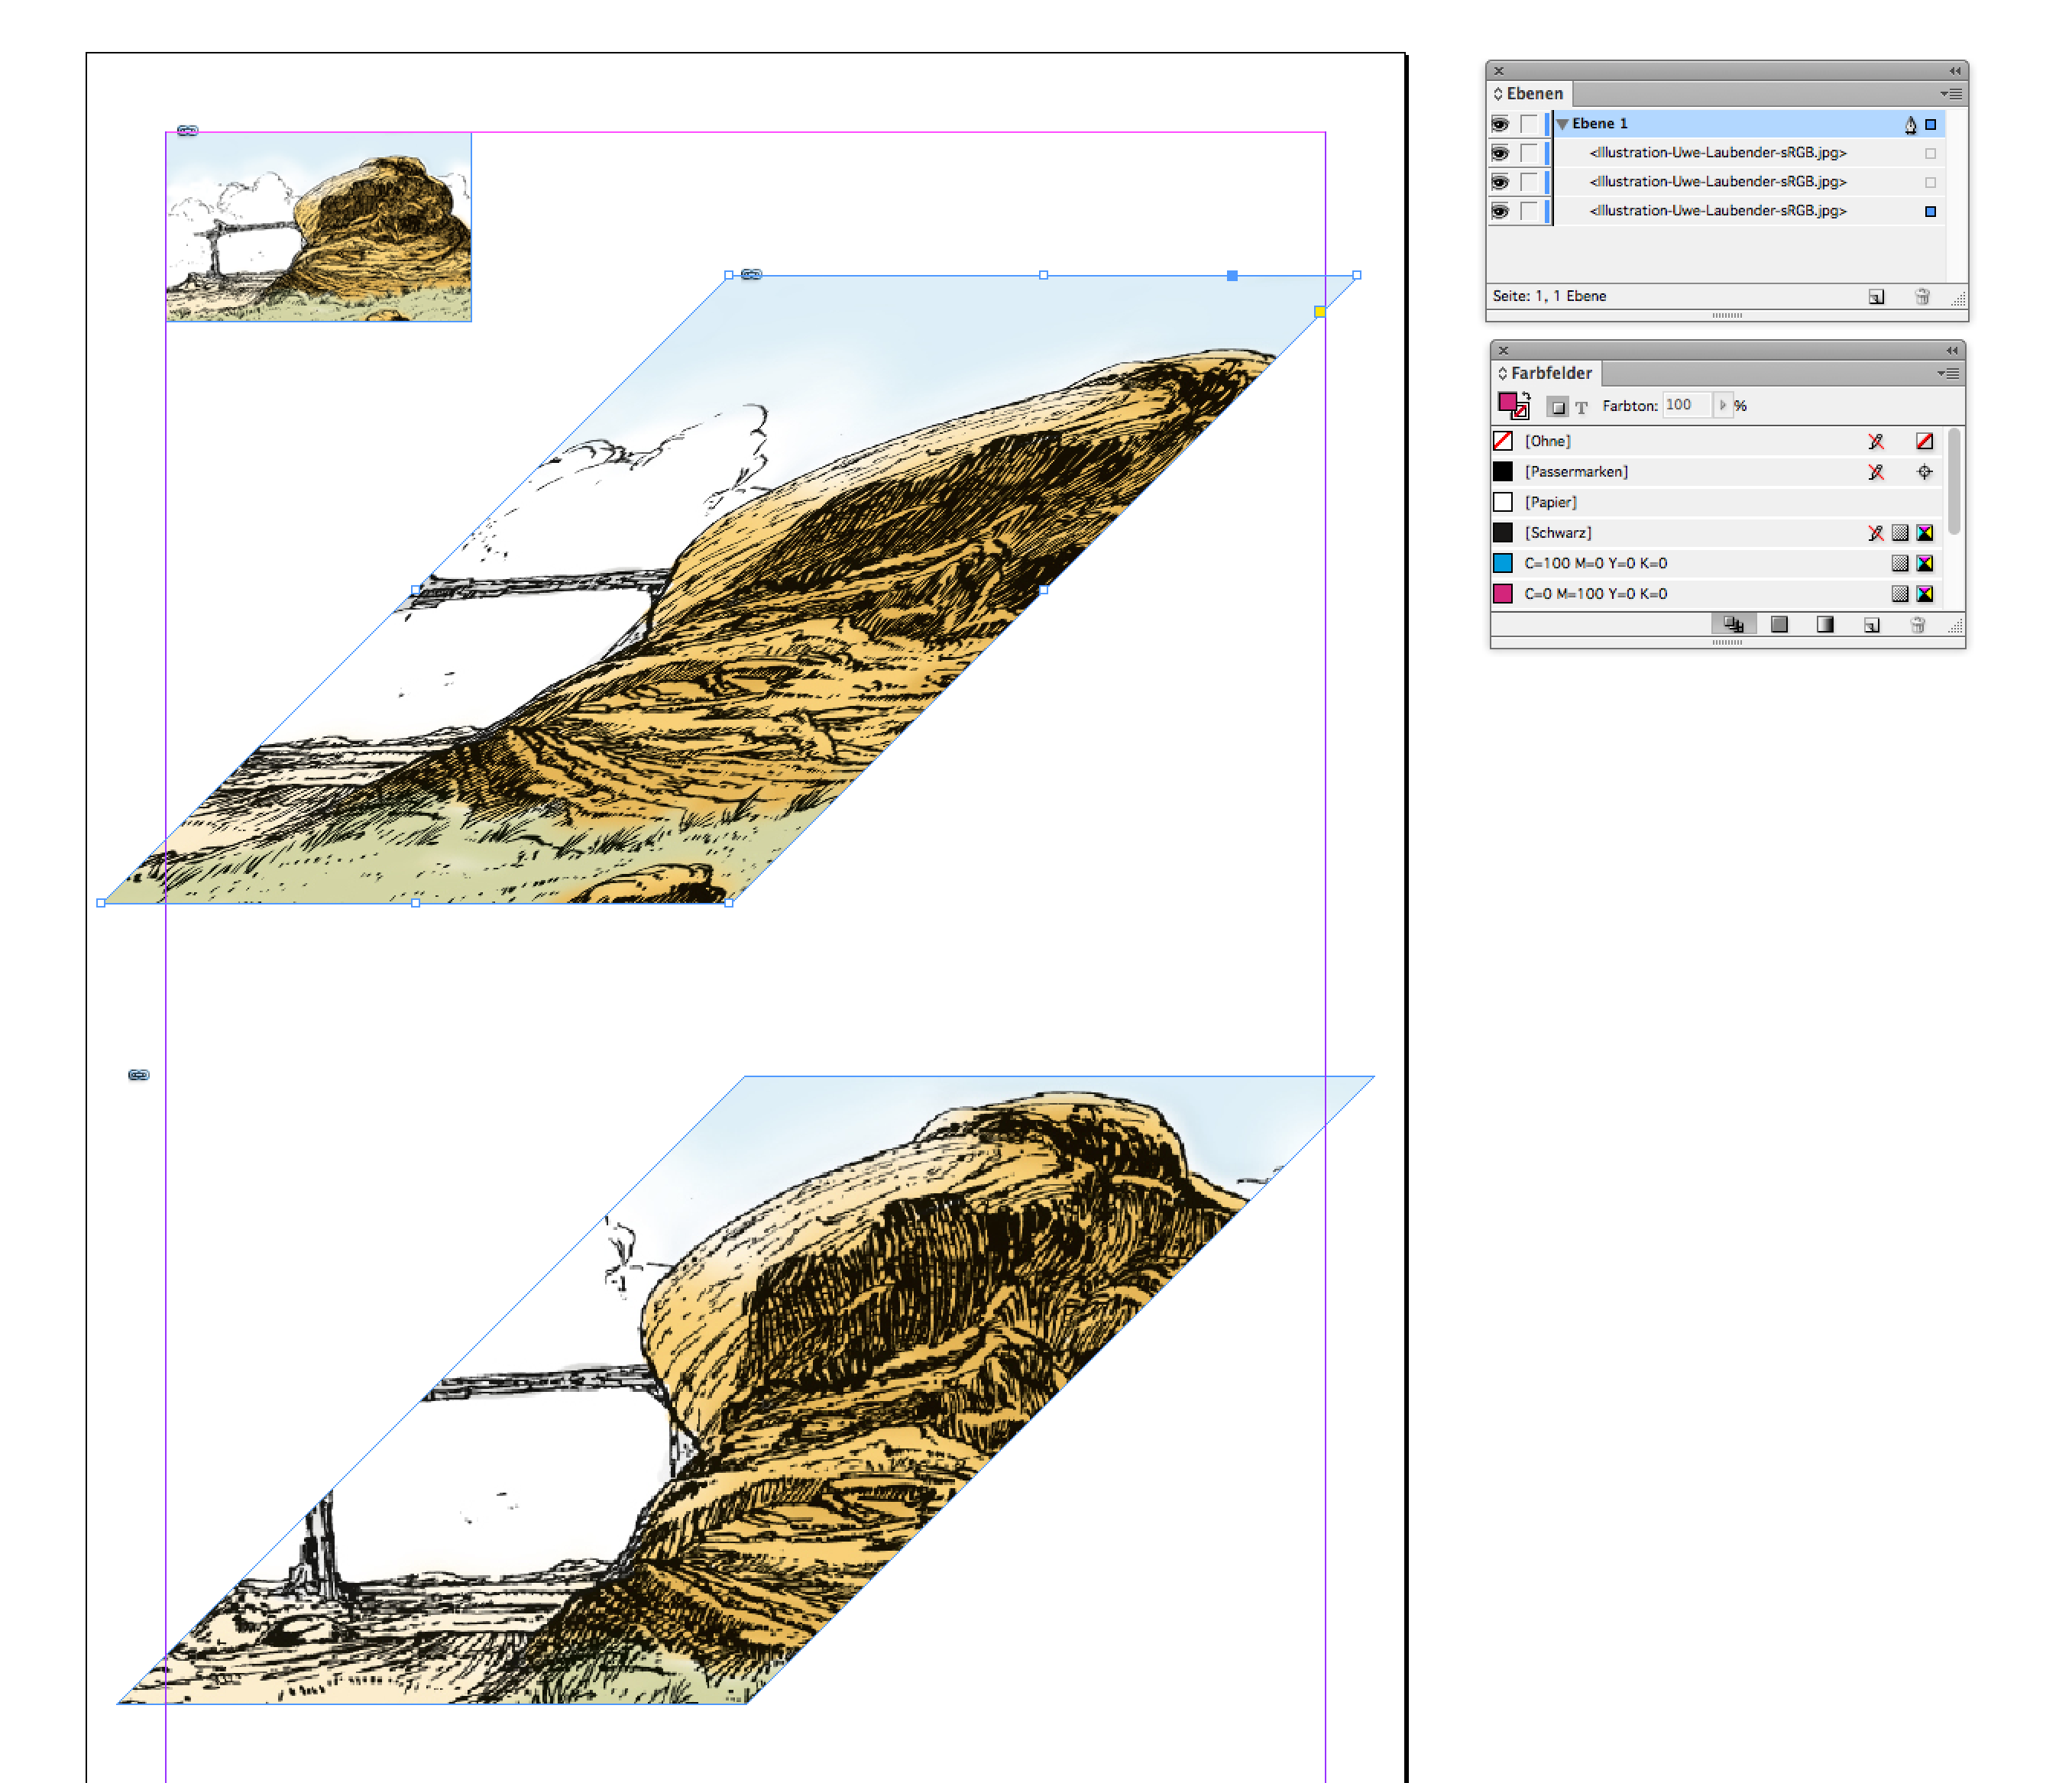The width and height of the screenshot is (2072, 1783).
Task: Show all swatches button
Action: (1733, 624)
